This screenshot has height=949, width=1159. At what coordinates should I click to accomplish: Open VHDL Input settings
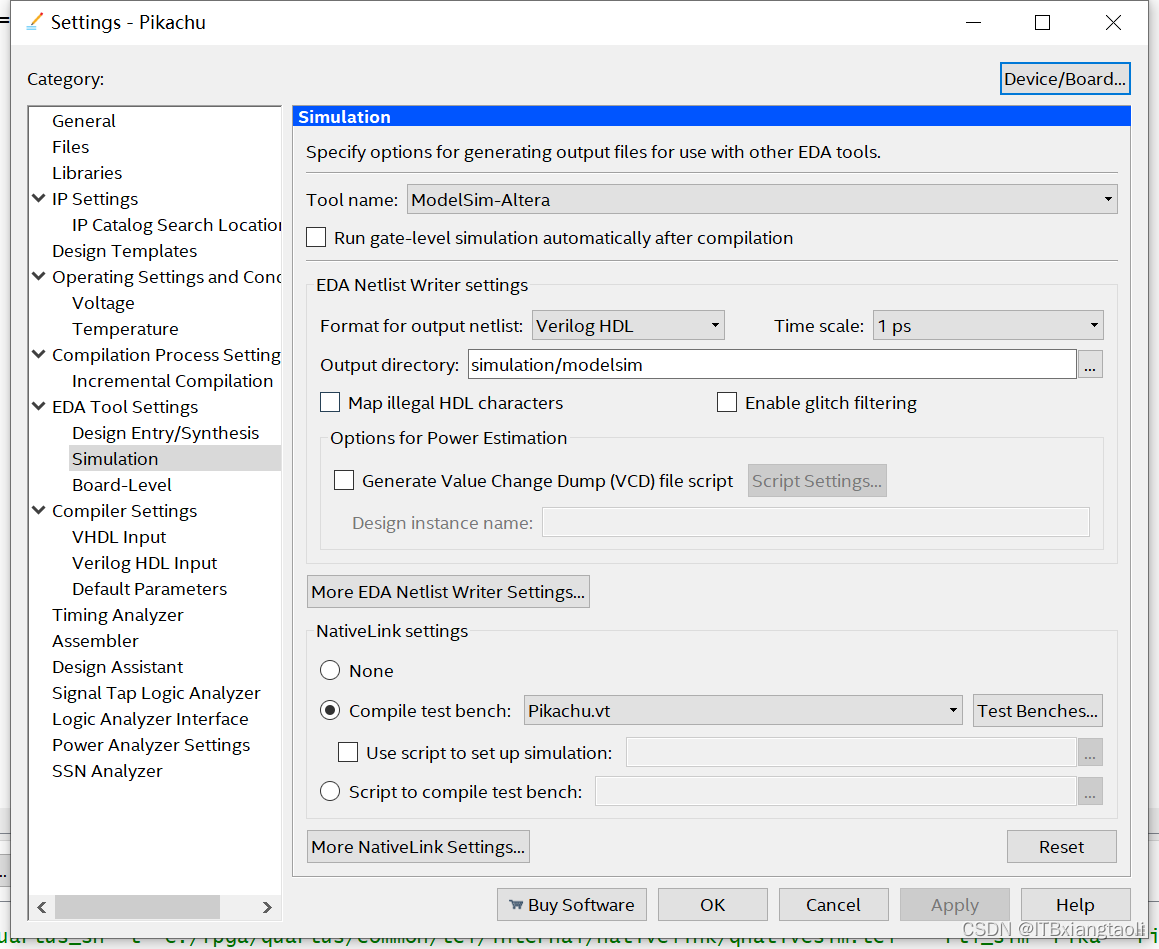tap(119, 537)
